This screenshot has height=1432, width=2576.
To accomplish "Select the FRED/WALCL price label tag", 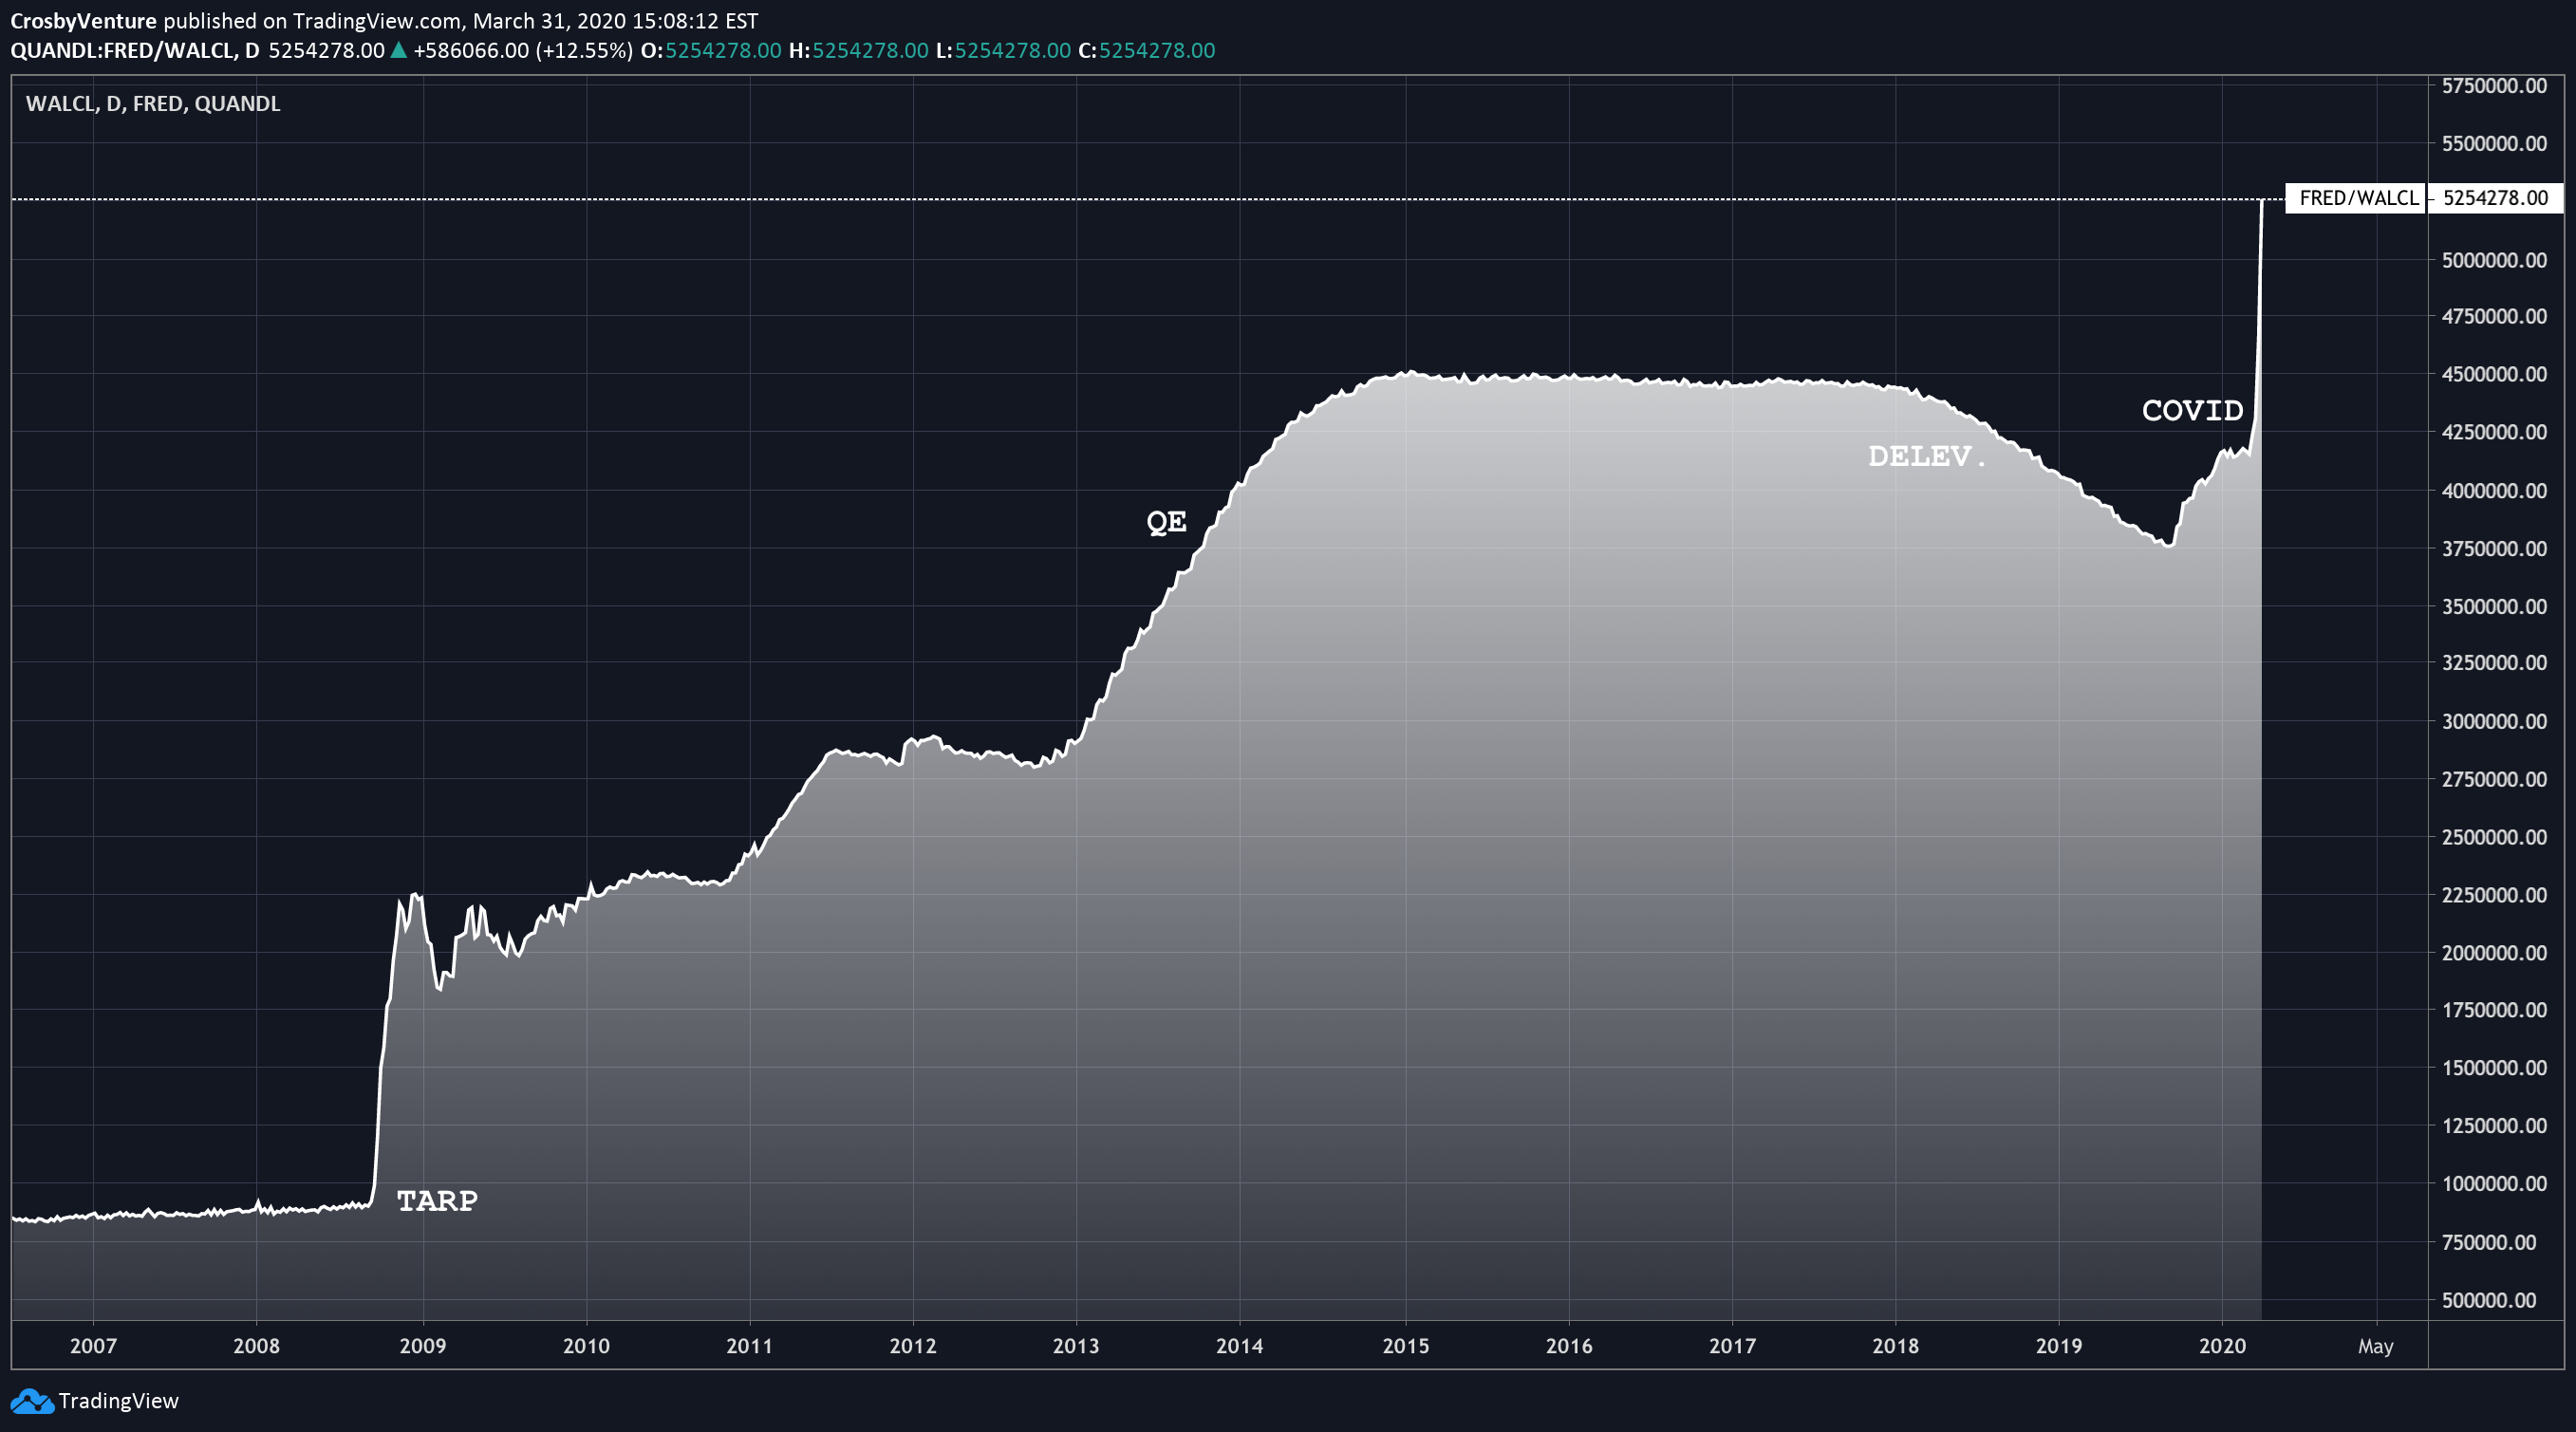I will point(2357,198).
